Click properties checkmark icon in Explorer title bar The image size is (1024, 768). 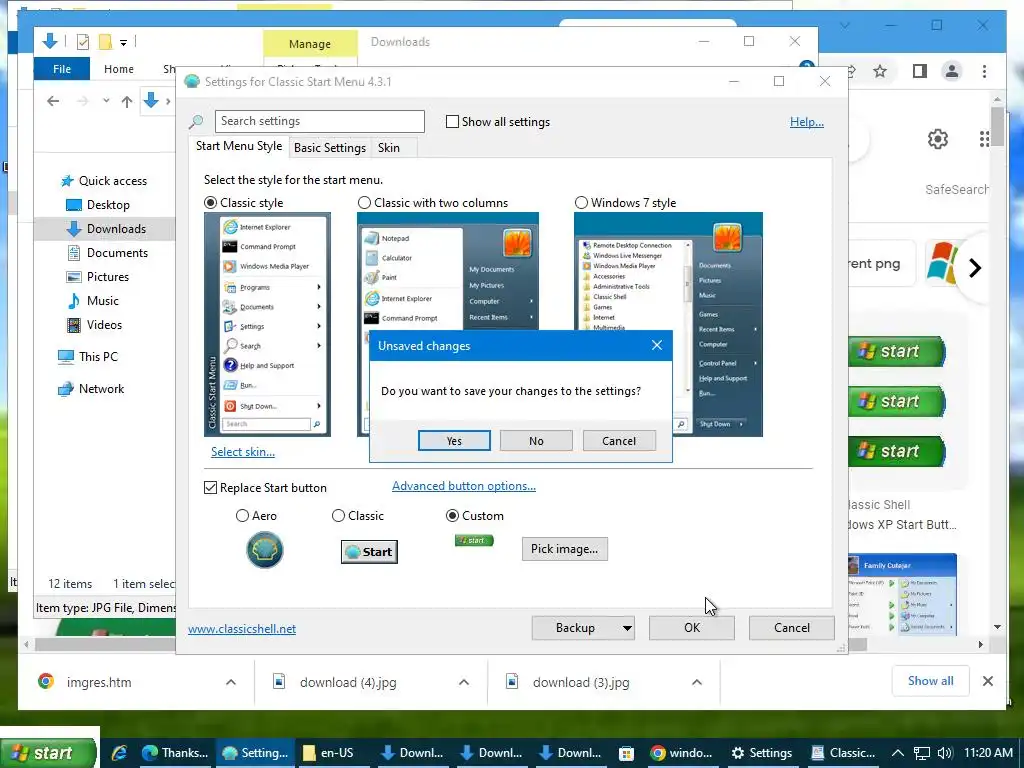click(82, 42)
